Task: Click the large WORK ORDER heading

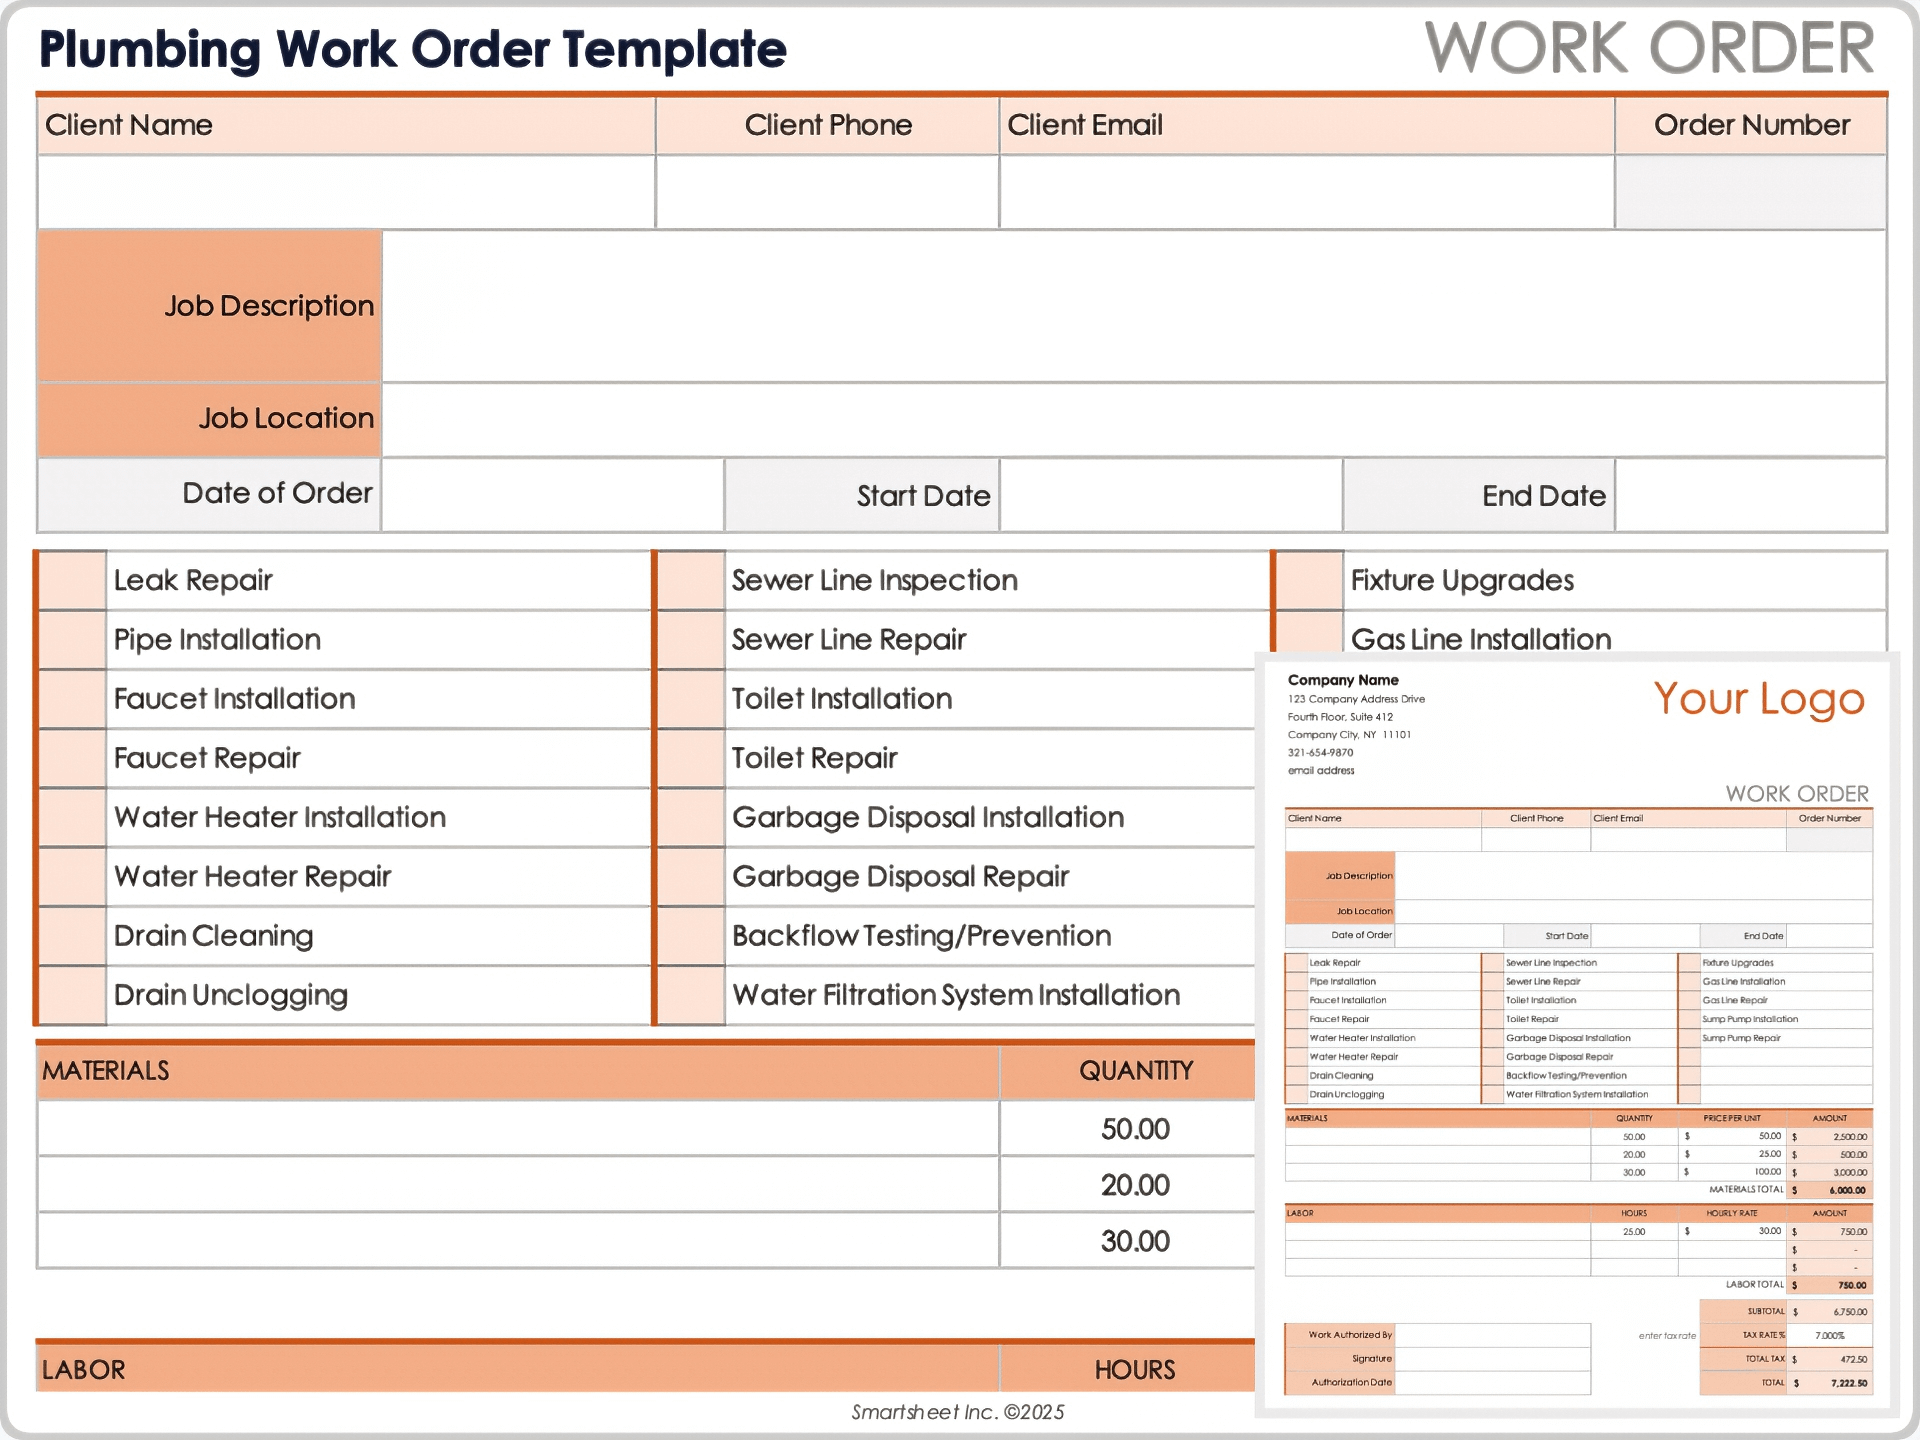Action: coord(1650,47)
